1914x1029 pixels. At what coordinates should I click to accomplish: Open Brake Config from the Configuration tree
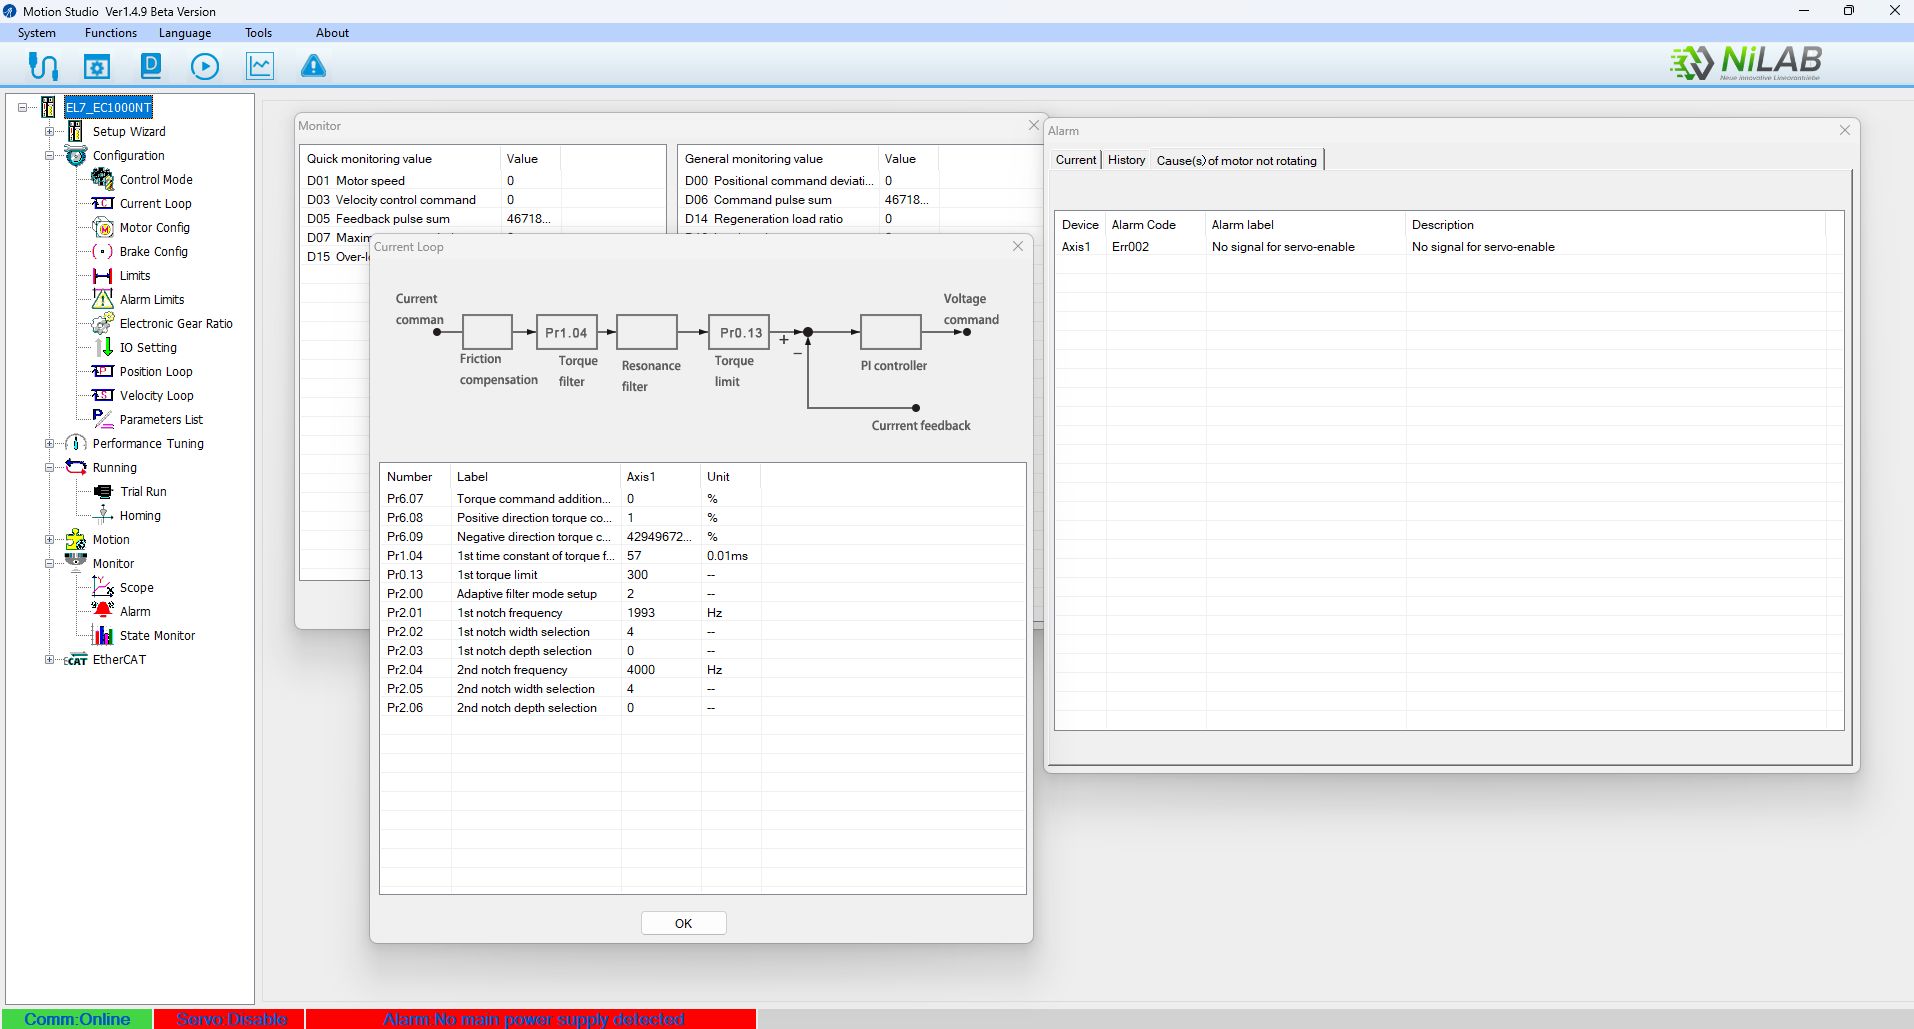(153, 252)
